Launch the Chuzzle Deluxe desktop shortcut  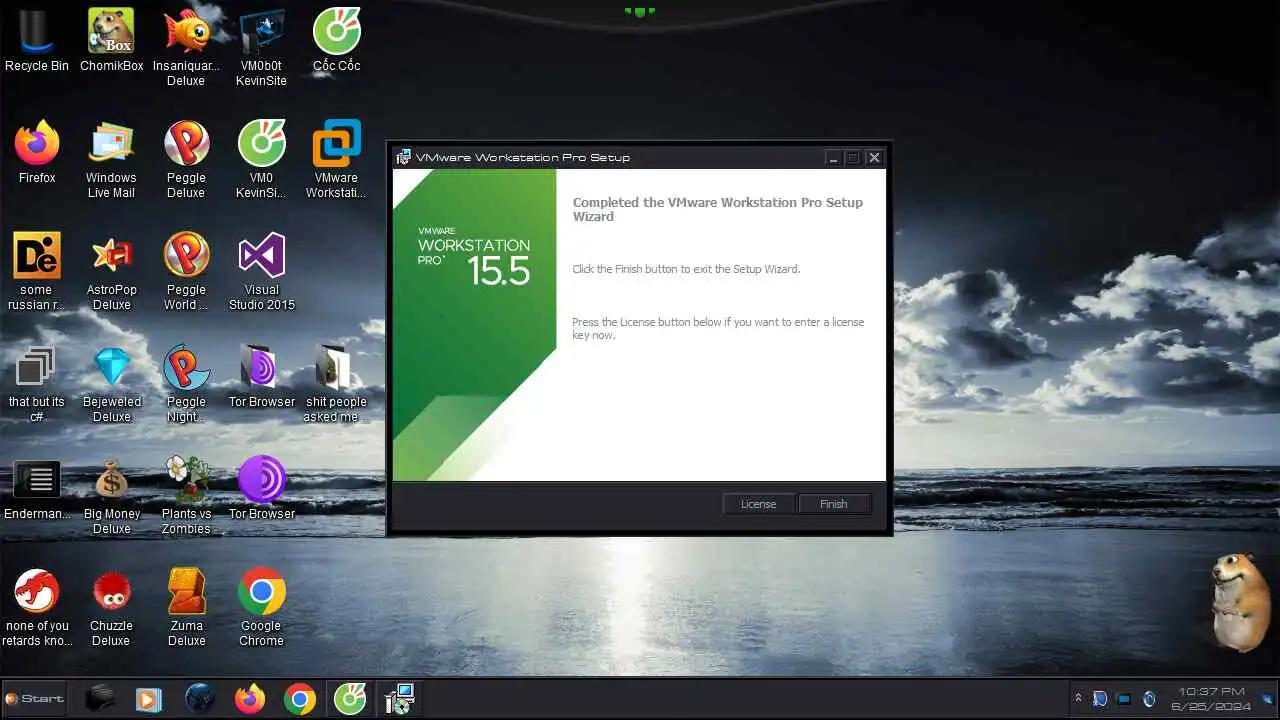(112, 609)
